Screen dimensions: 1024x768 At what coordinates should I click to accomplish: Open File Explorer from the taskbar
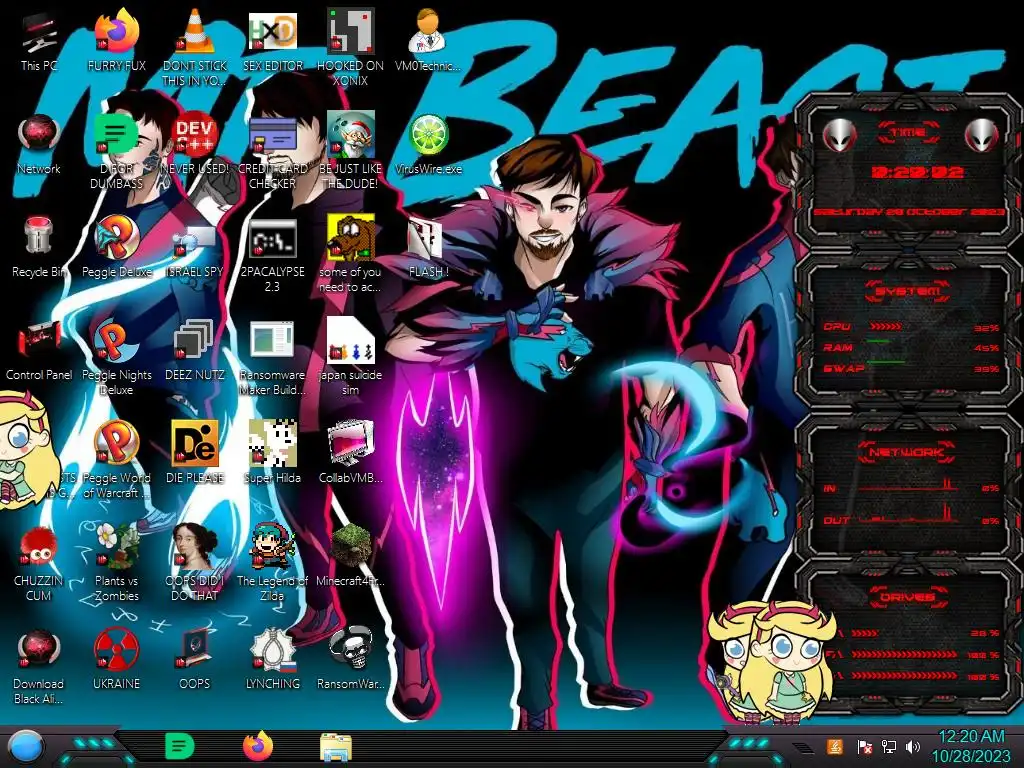point(336,747)
